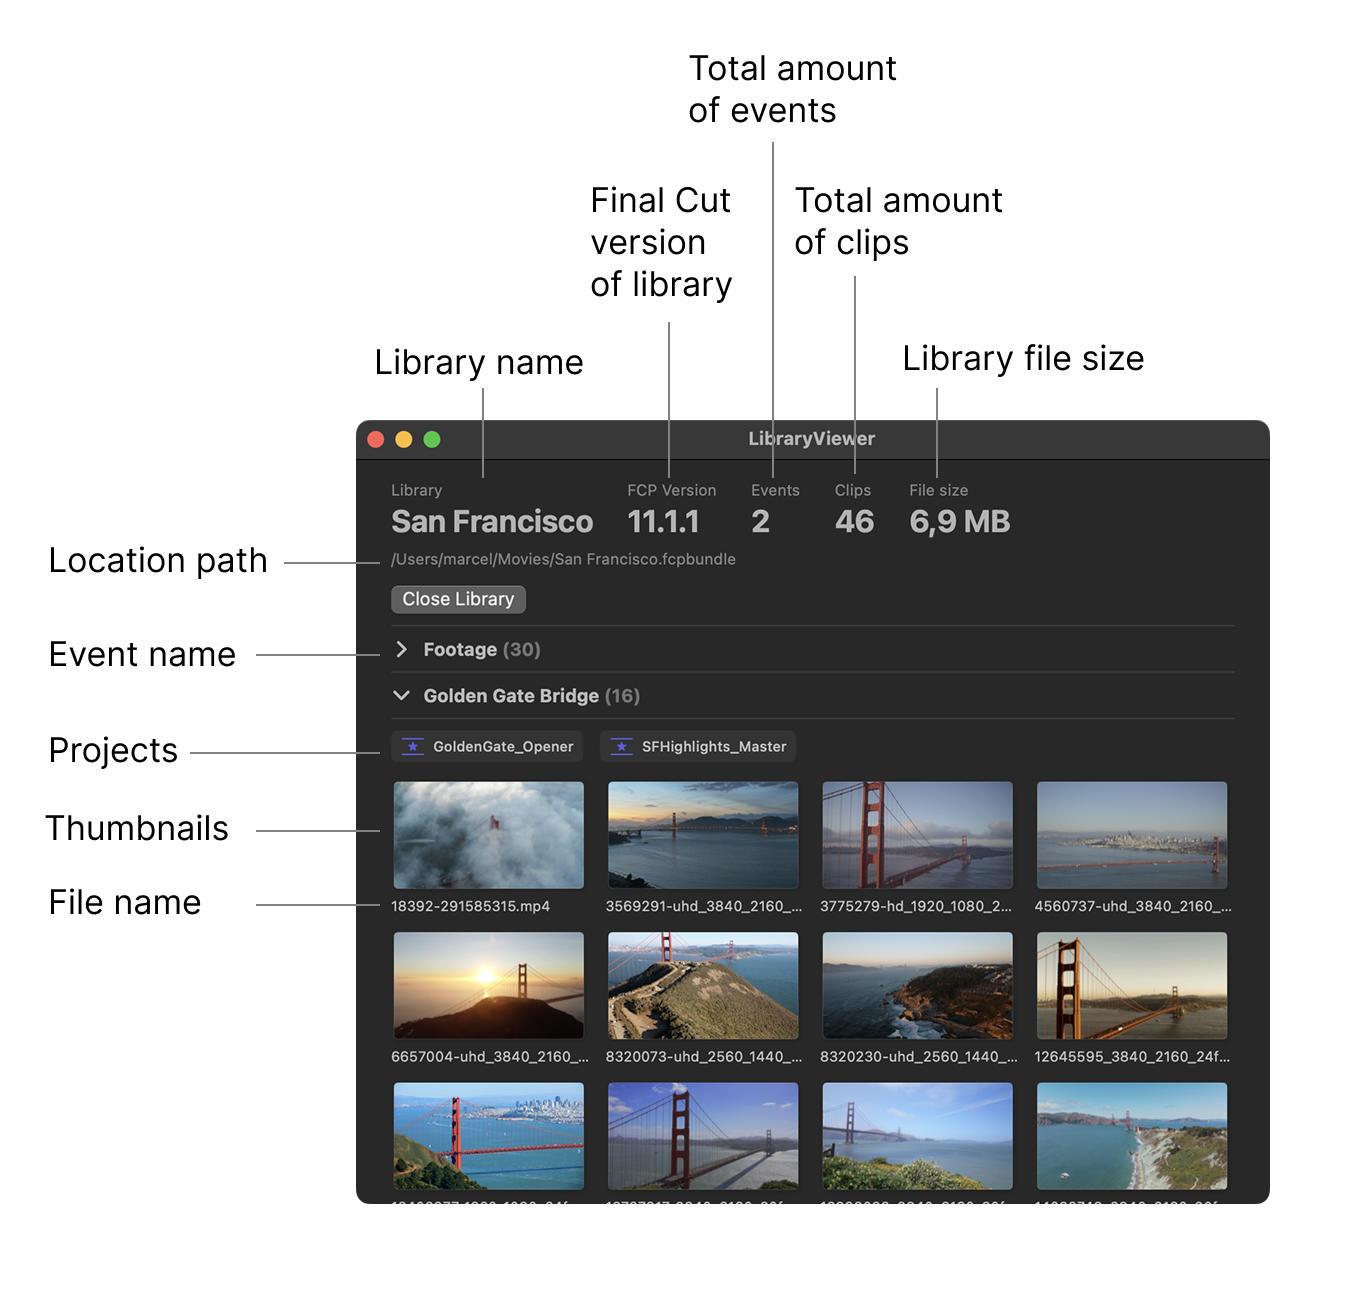Open the GoldenGate_Opener project
The width and height of the screenshot is (1354, 1290).
click(x=502, y=747)
